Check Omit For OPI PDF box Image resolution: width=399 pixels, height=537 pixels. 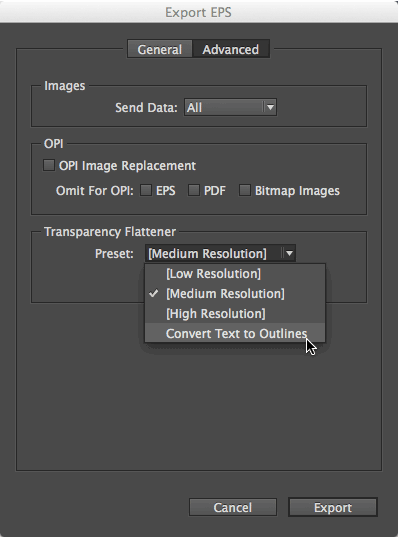194,190
